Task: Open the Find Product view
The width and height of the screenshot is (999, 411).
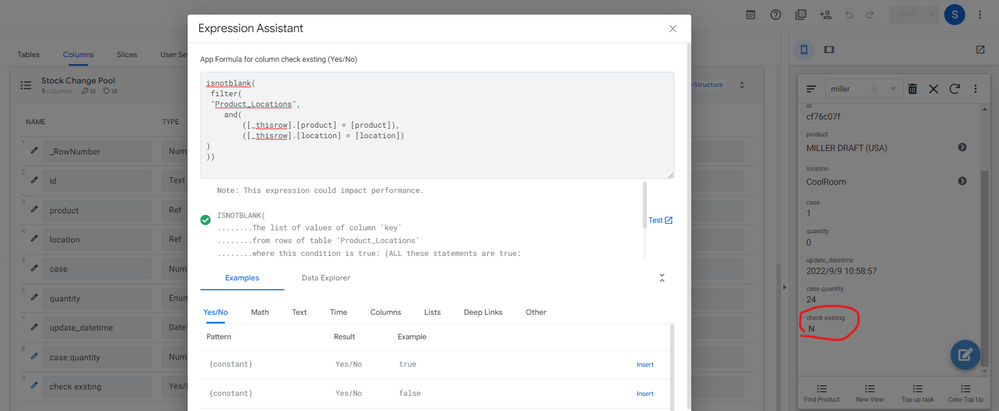Action: click(x=821, y=393)
